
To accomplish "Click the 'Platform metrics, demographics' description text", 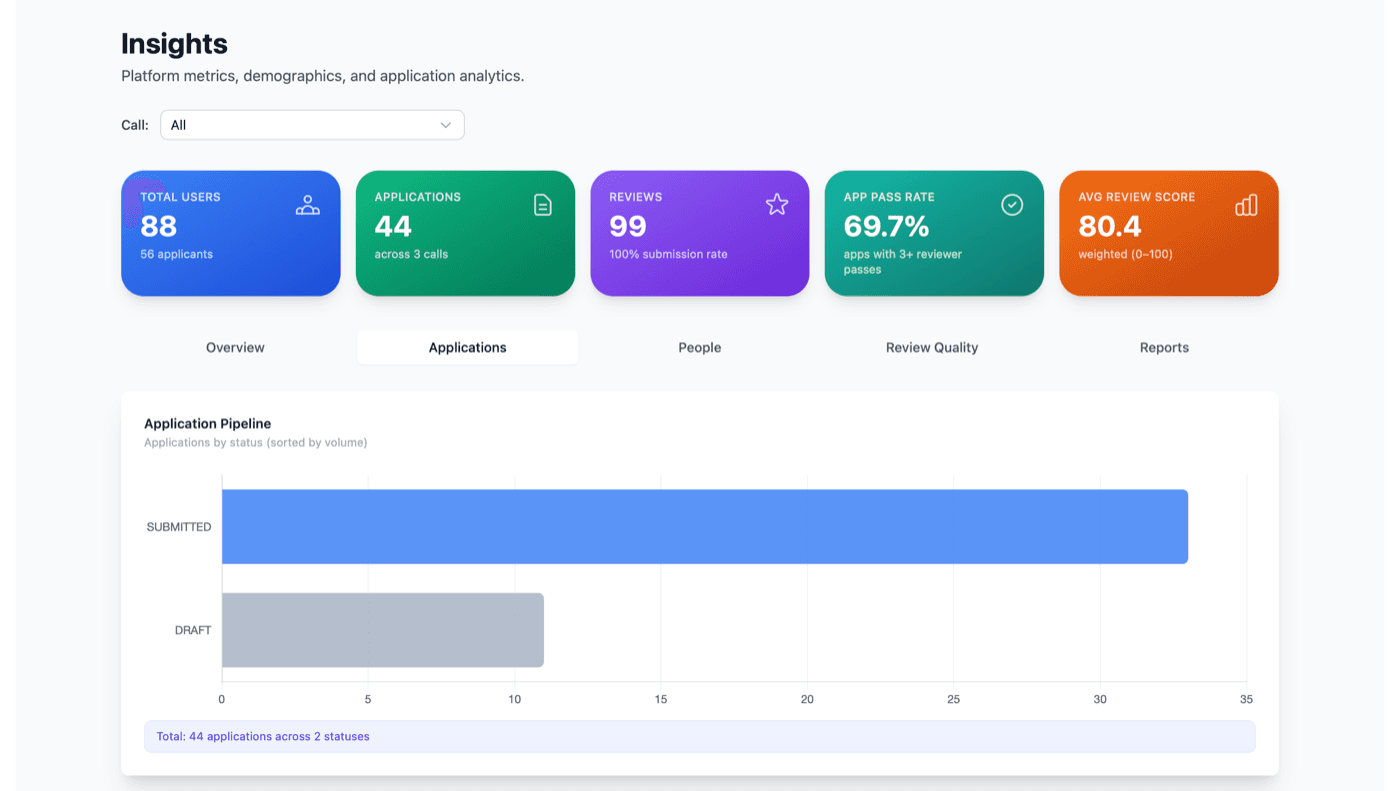I will [x=322, y=76].
